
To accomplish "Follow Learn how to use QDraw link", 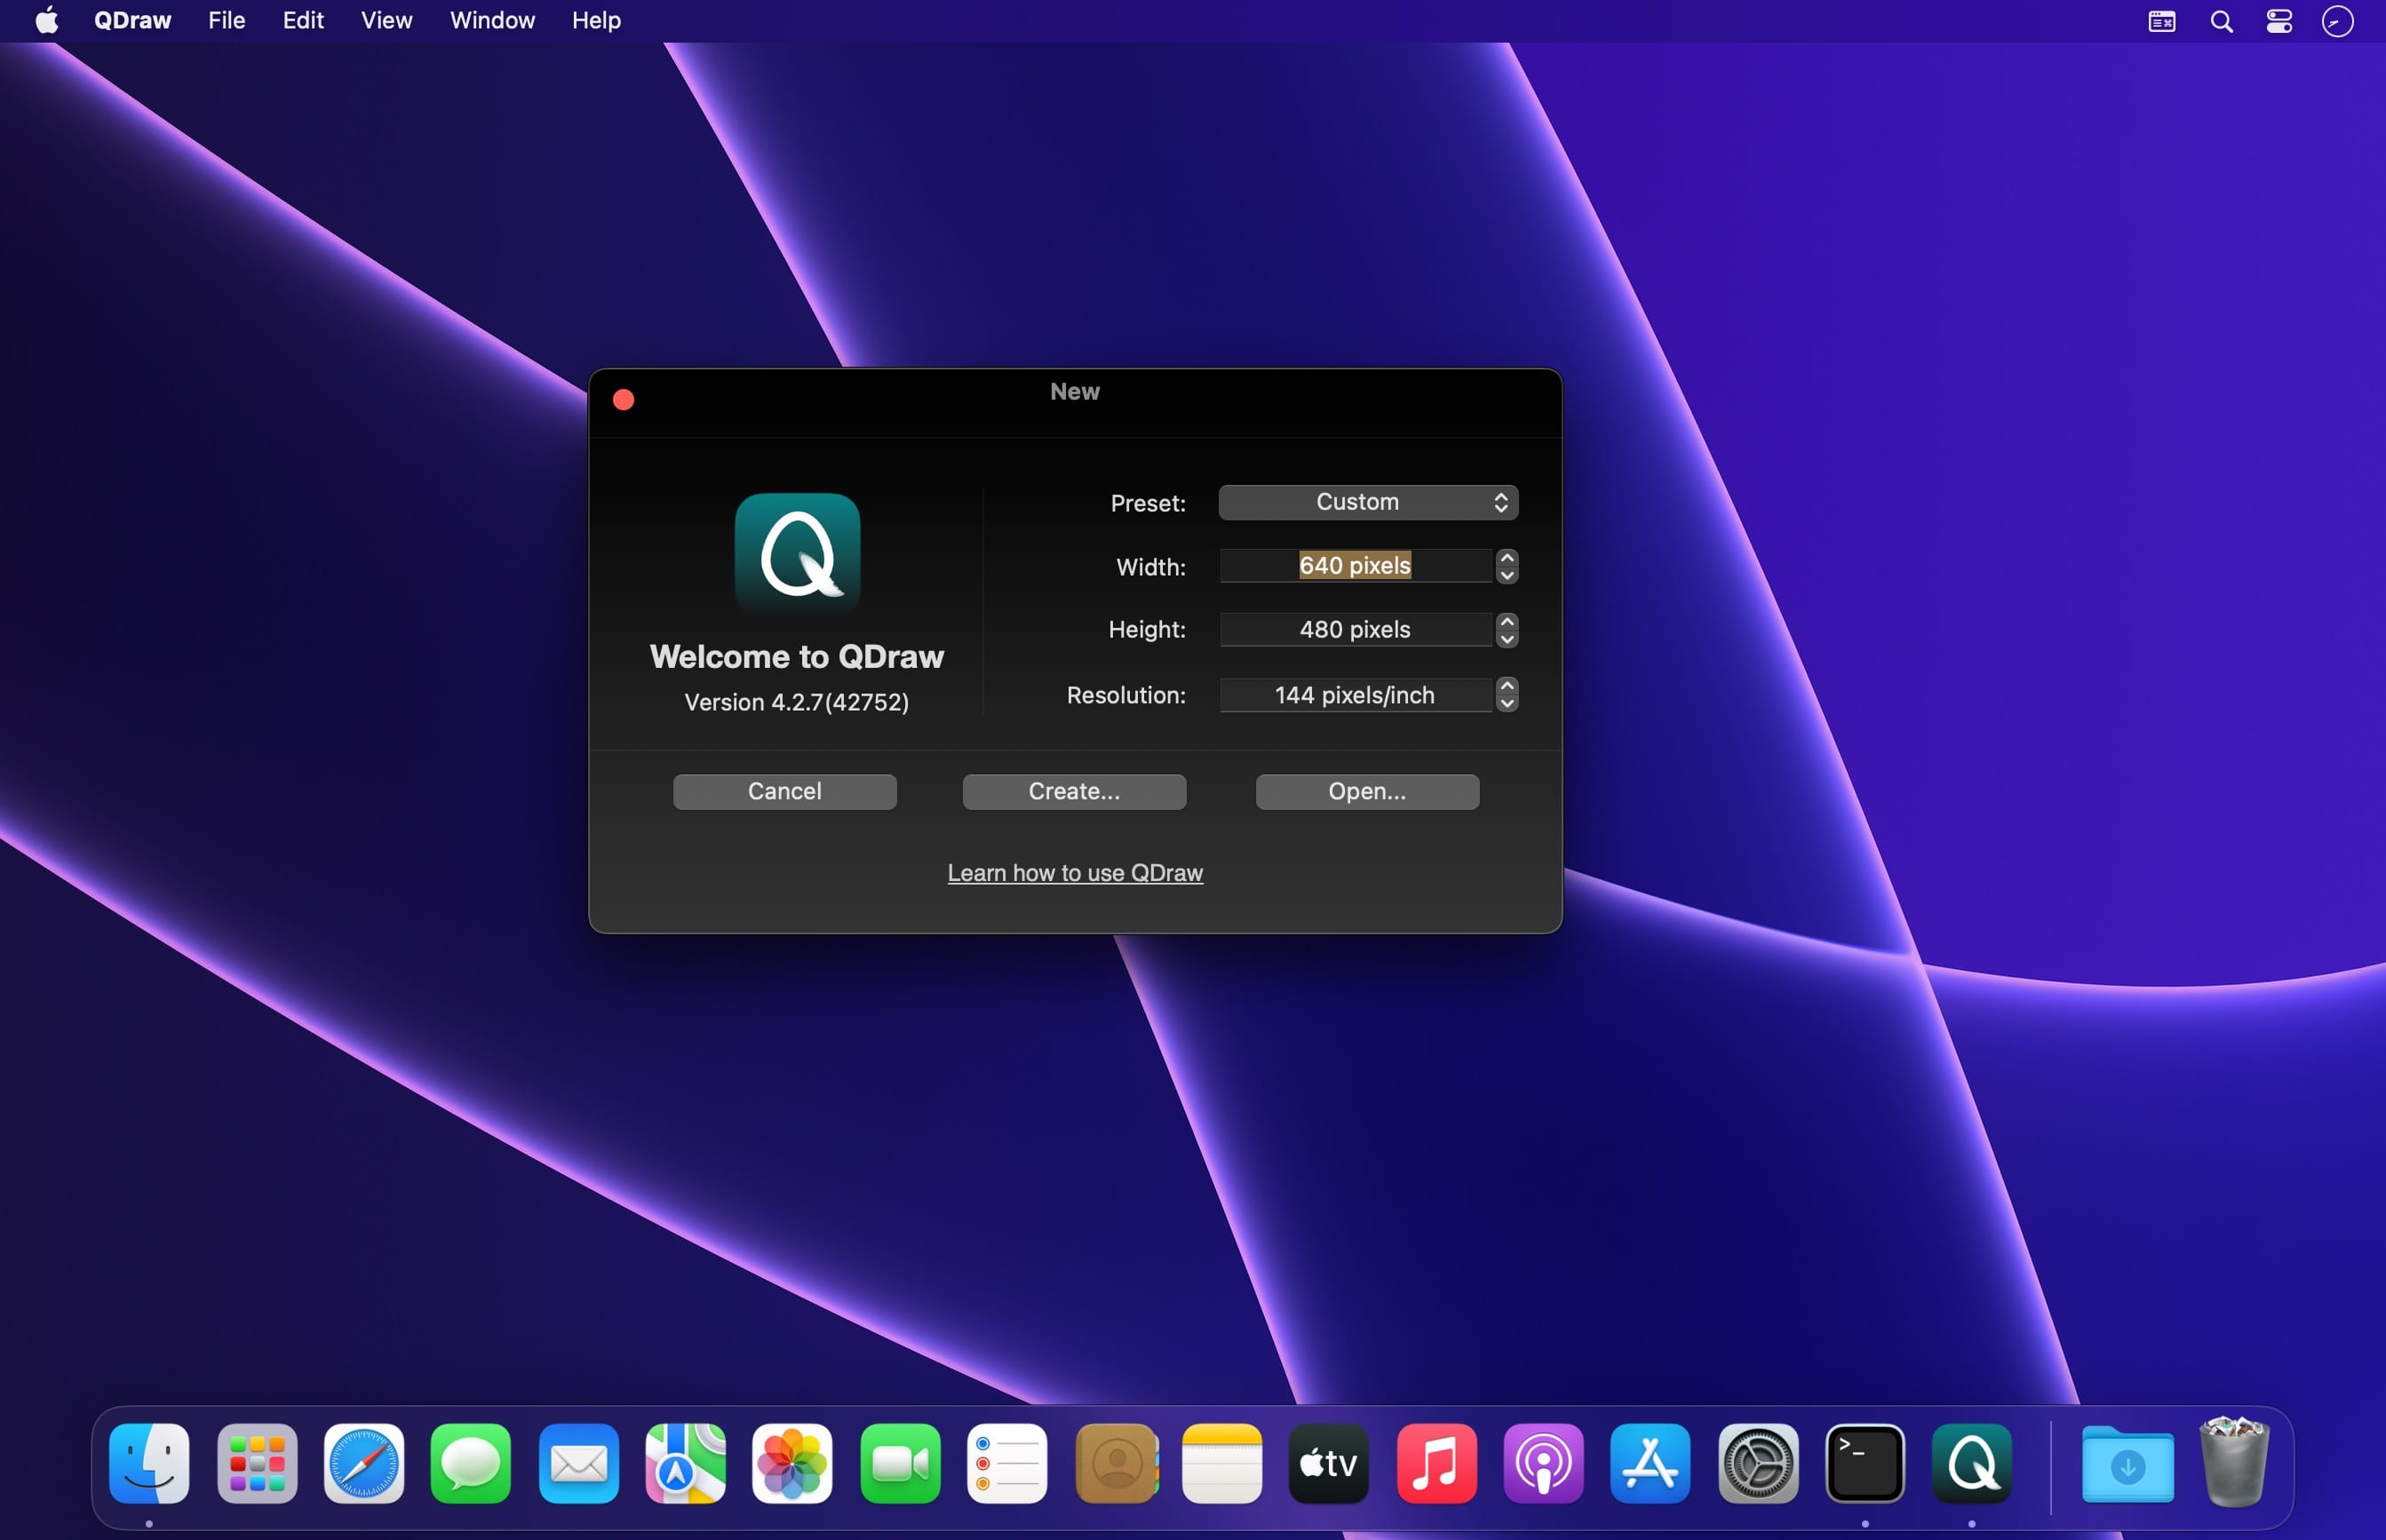I will [x=1075, y=873].
